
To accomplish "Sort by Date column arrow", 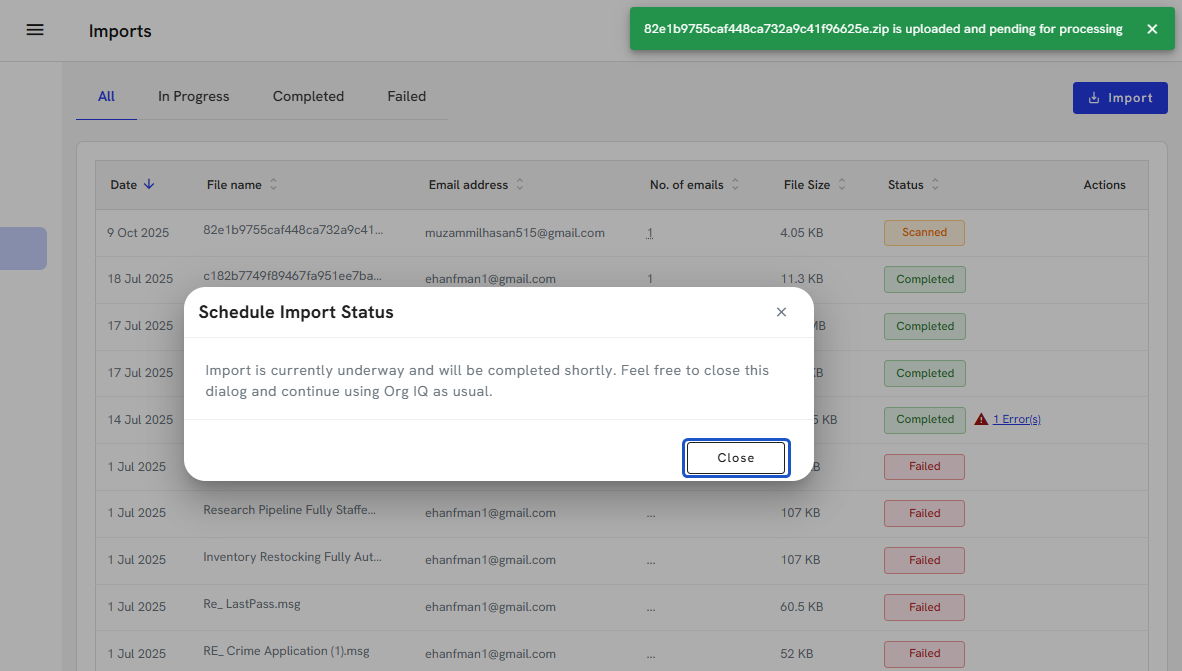I will (149, 184).
